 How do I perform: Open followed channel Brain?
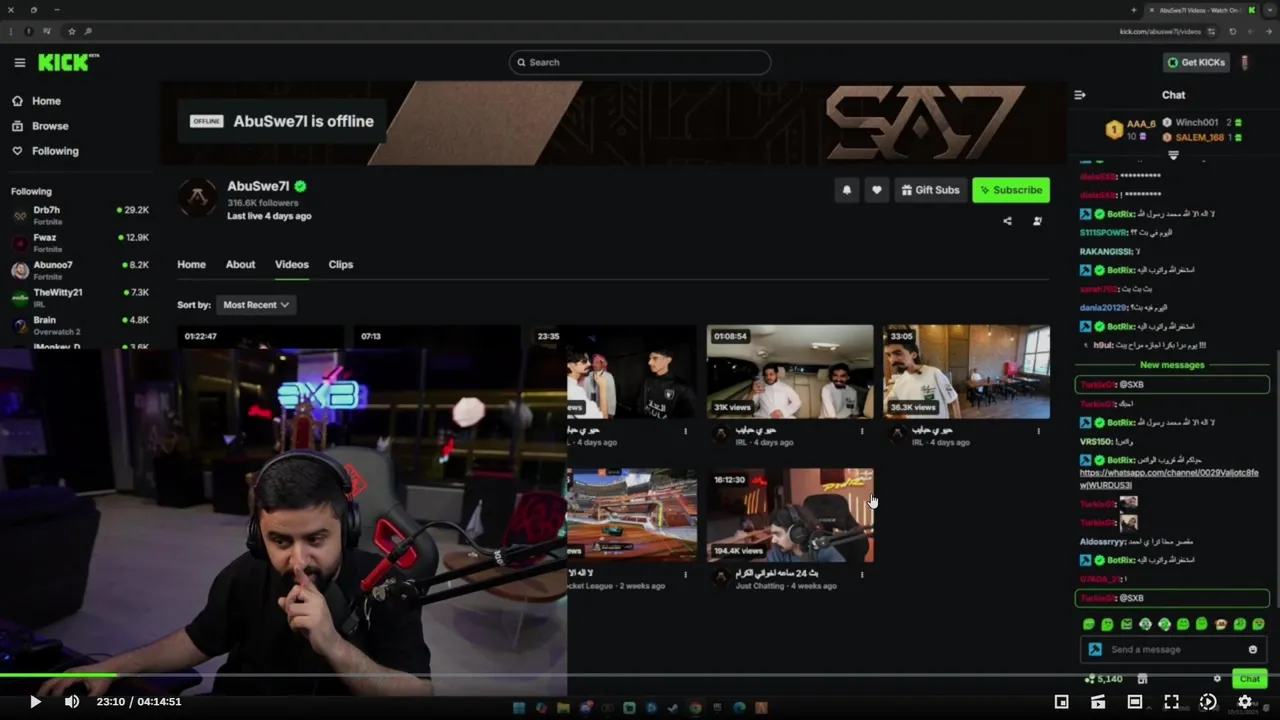[80, 325]
